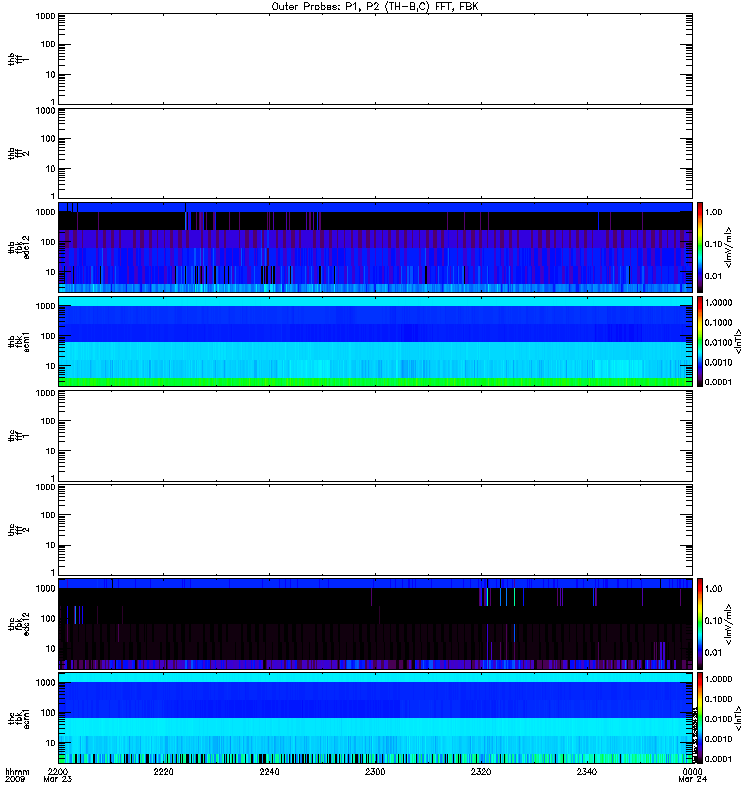Click the thb fbk scm1 color bar
Viewport: 750px width, 800px height.
(700, 341)
